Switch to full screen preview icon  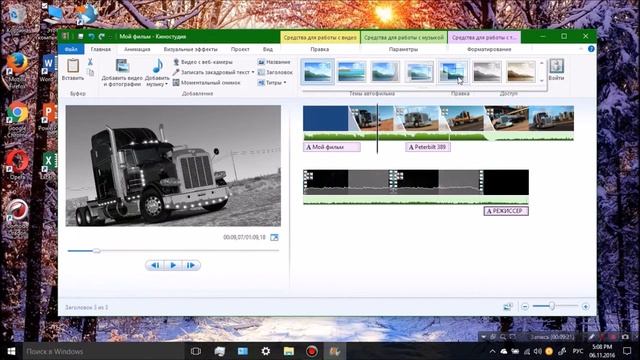tap(274, 237)
